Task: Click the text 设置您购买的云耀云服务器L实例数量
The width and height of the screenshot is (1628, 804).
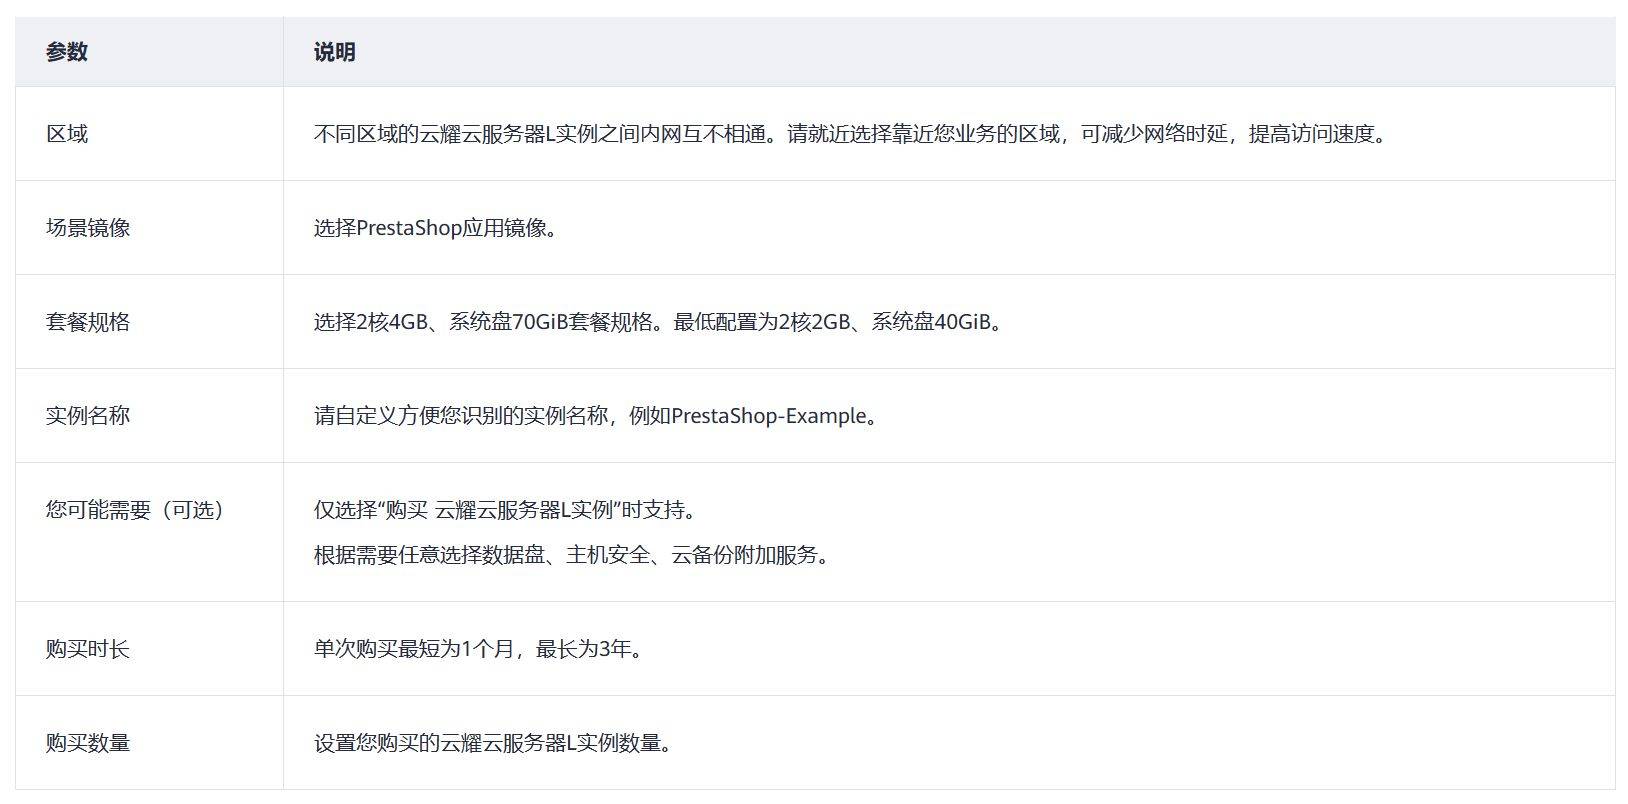Action: click(x=494, y=743)
